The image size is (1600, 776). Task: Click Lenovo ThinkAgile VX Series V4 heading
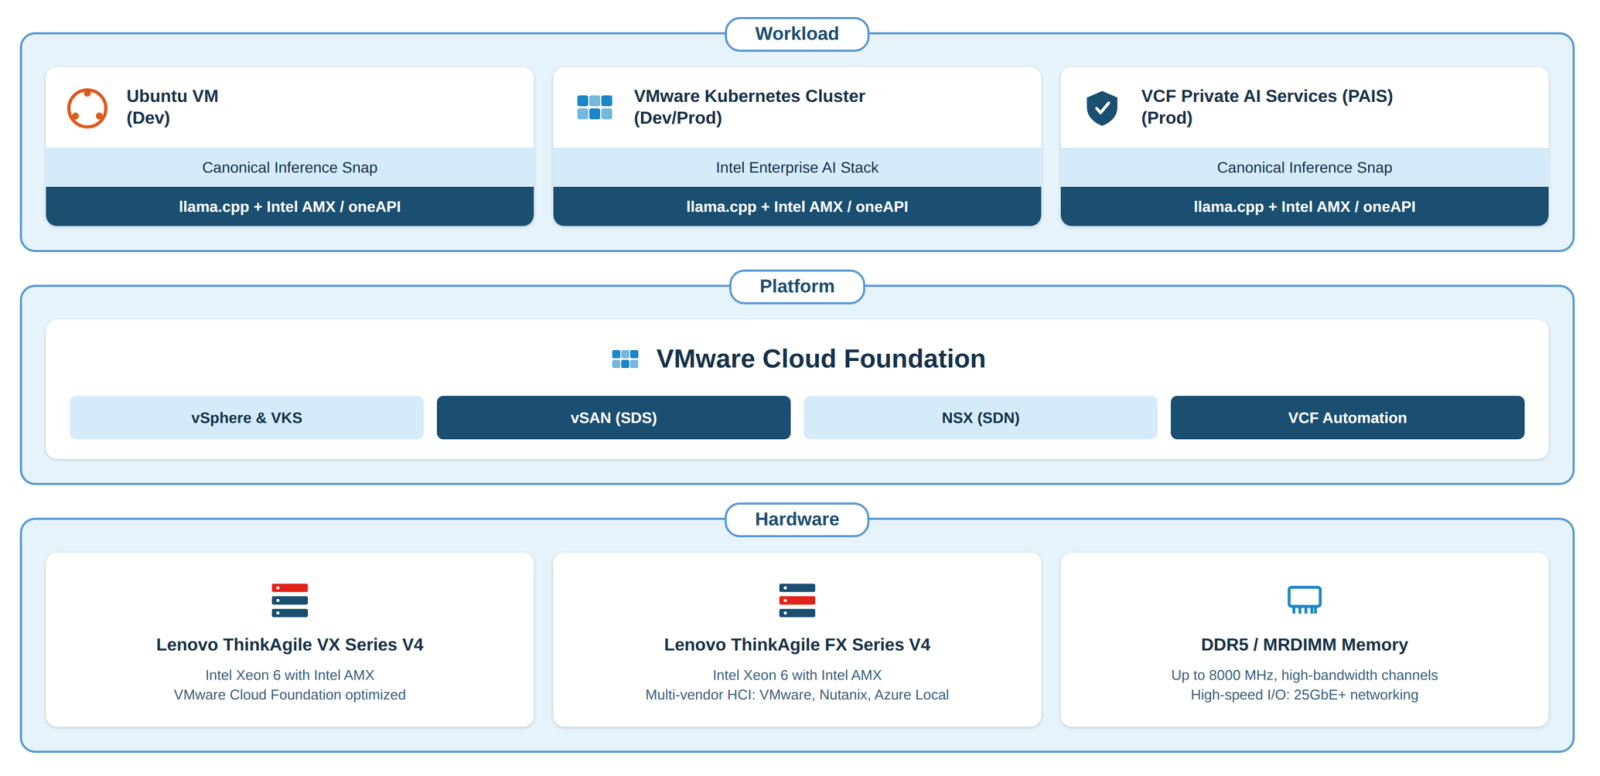click(290, 645)
